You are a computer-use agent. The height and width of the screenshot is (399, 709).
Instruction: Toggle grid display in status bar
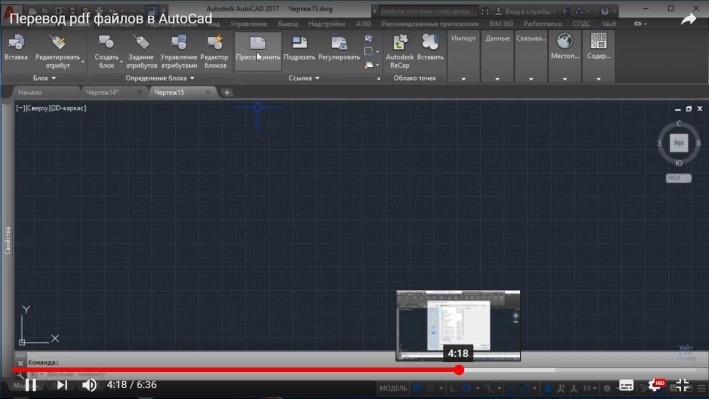(417, 388)
